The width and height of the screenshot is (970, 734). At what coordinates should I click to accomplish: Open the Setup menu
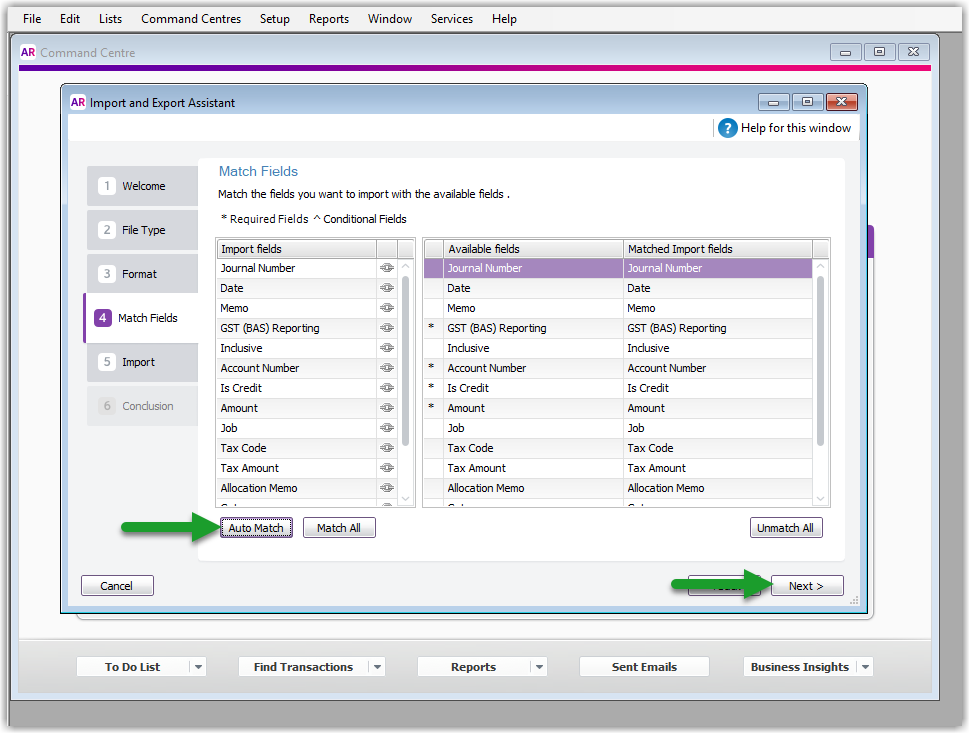[x=275, y=19]
